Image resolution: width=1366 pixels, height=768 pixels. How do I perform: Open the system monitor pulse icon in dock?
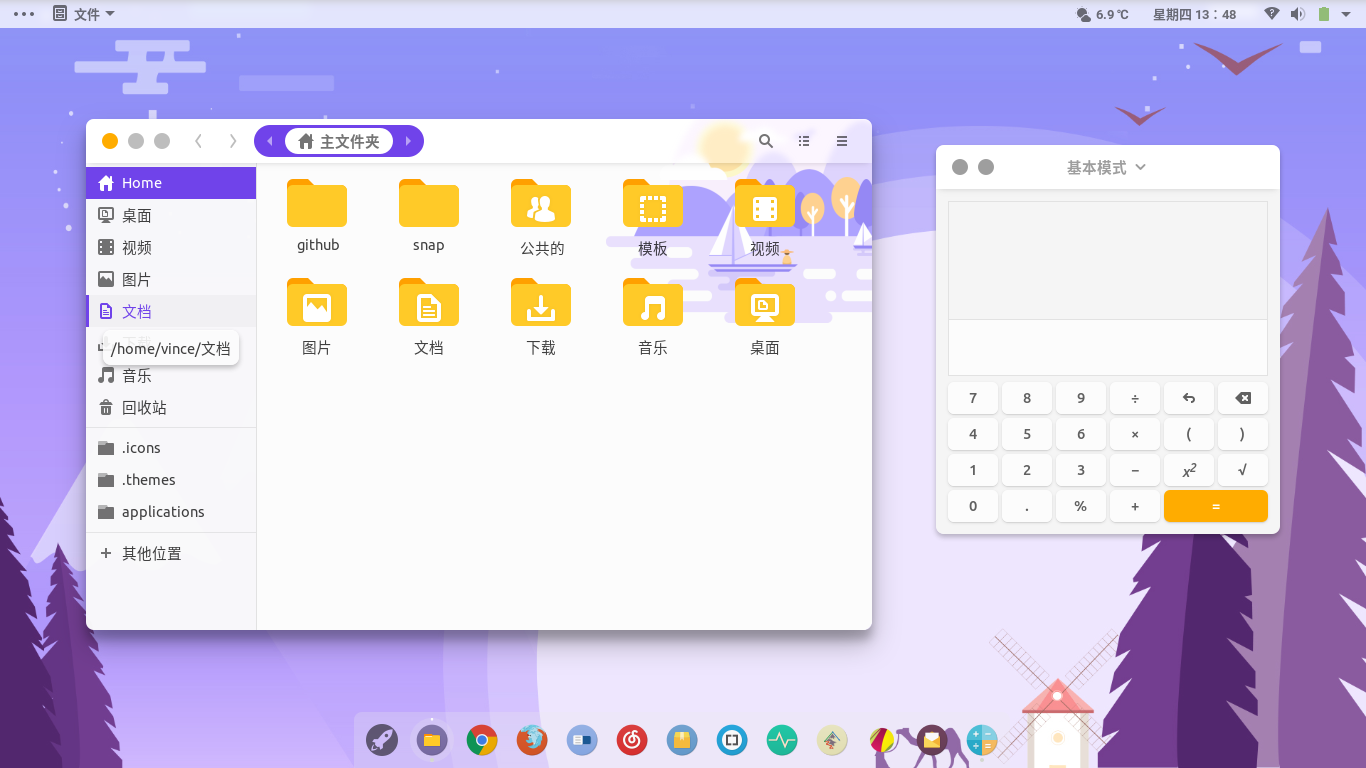[x=782, y=740]
